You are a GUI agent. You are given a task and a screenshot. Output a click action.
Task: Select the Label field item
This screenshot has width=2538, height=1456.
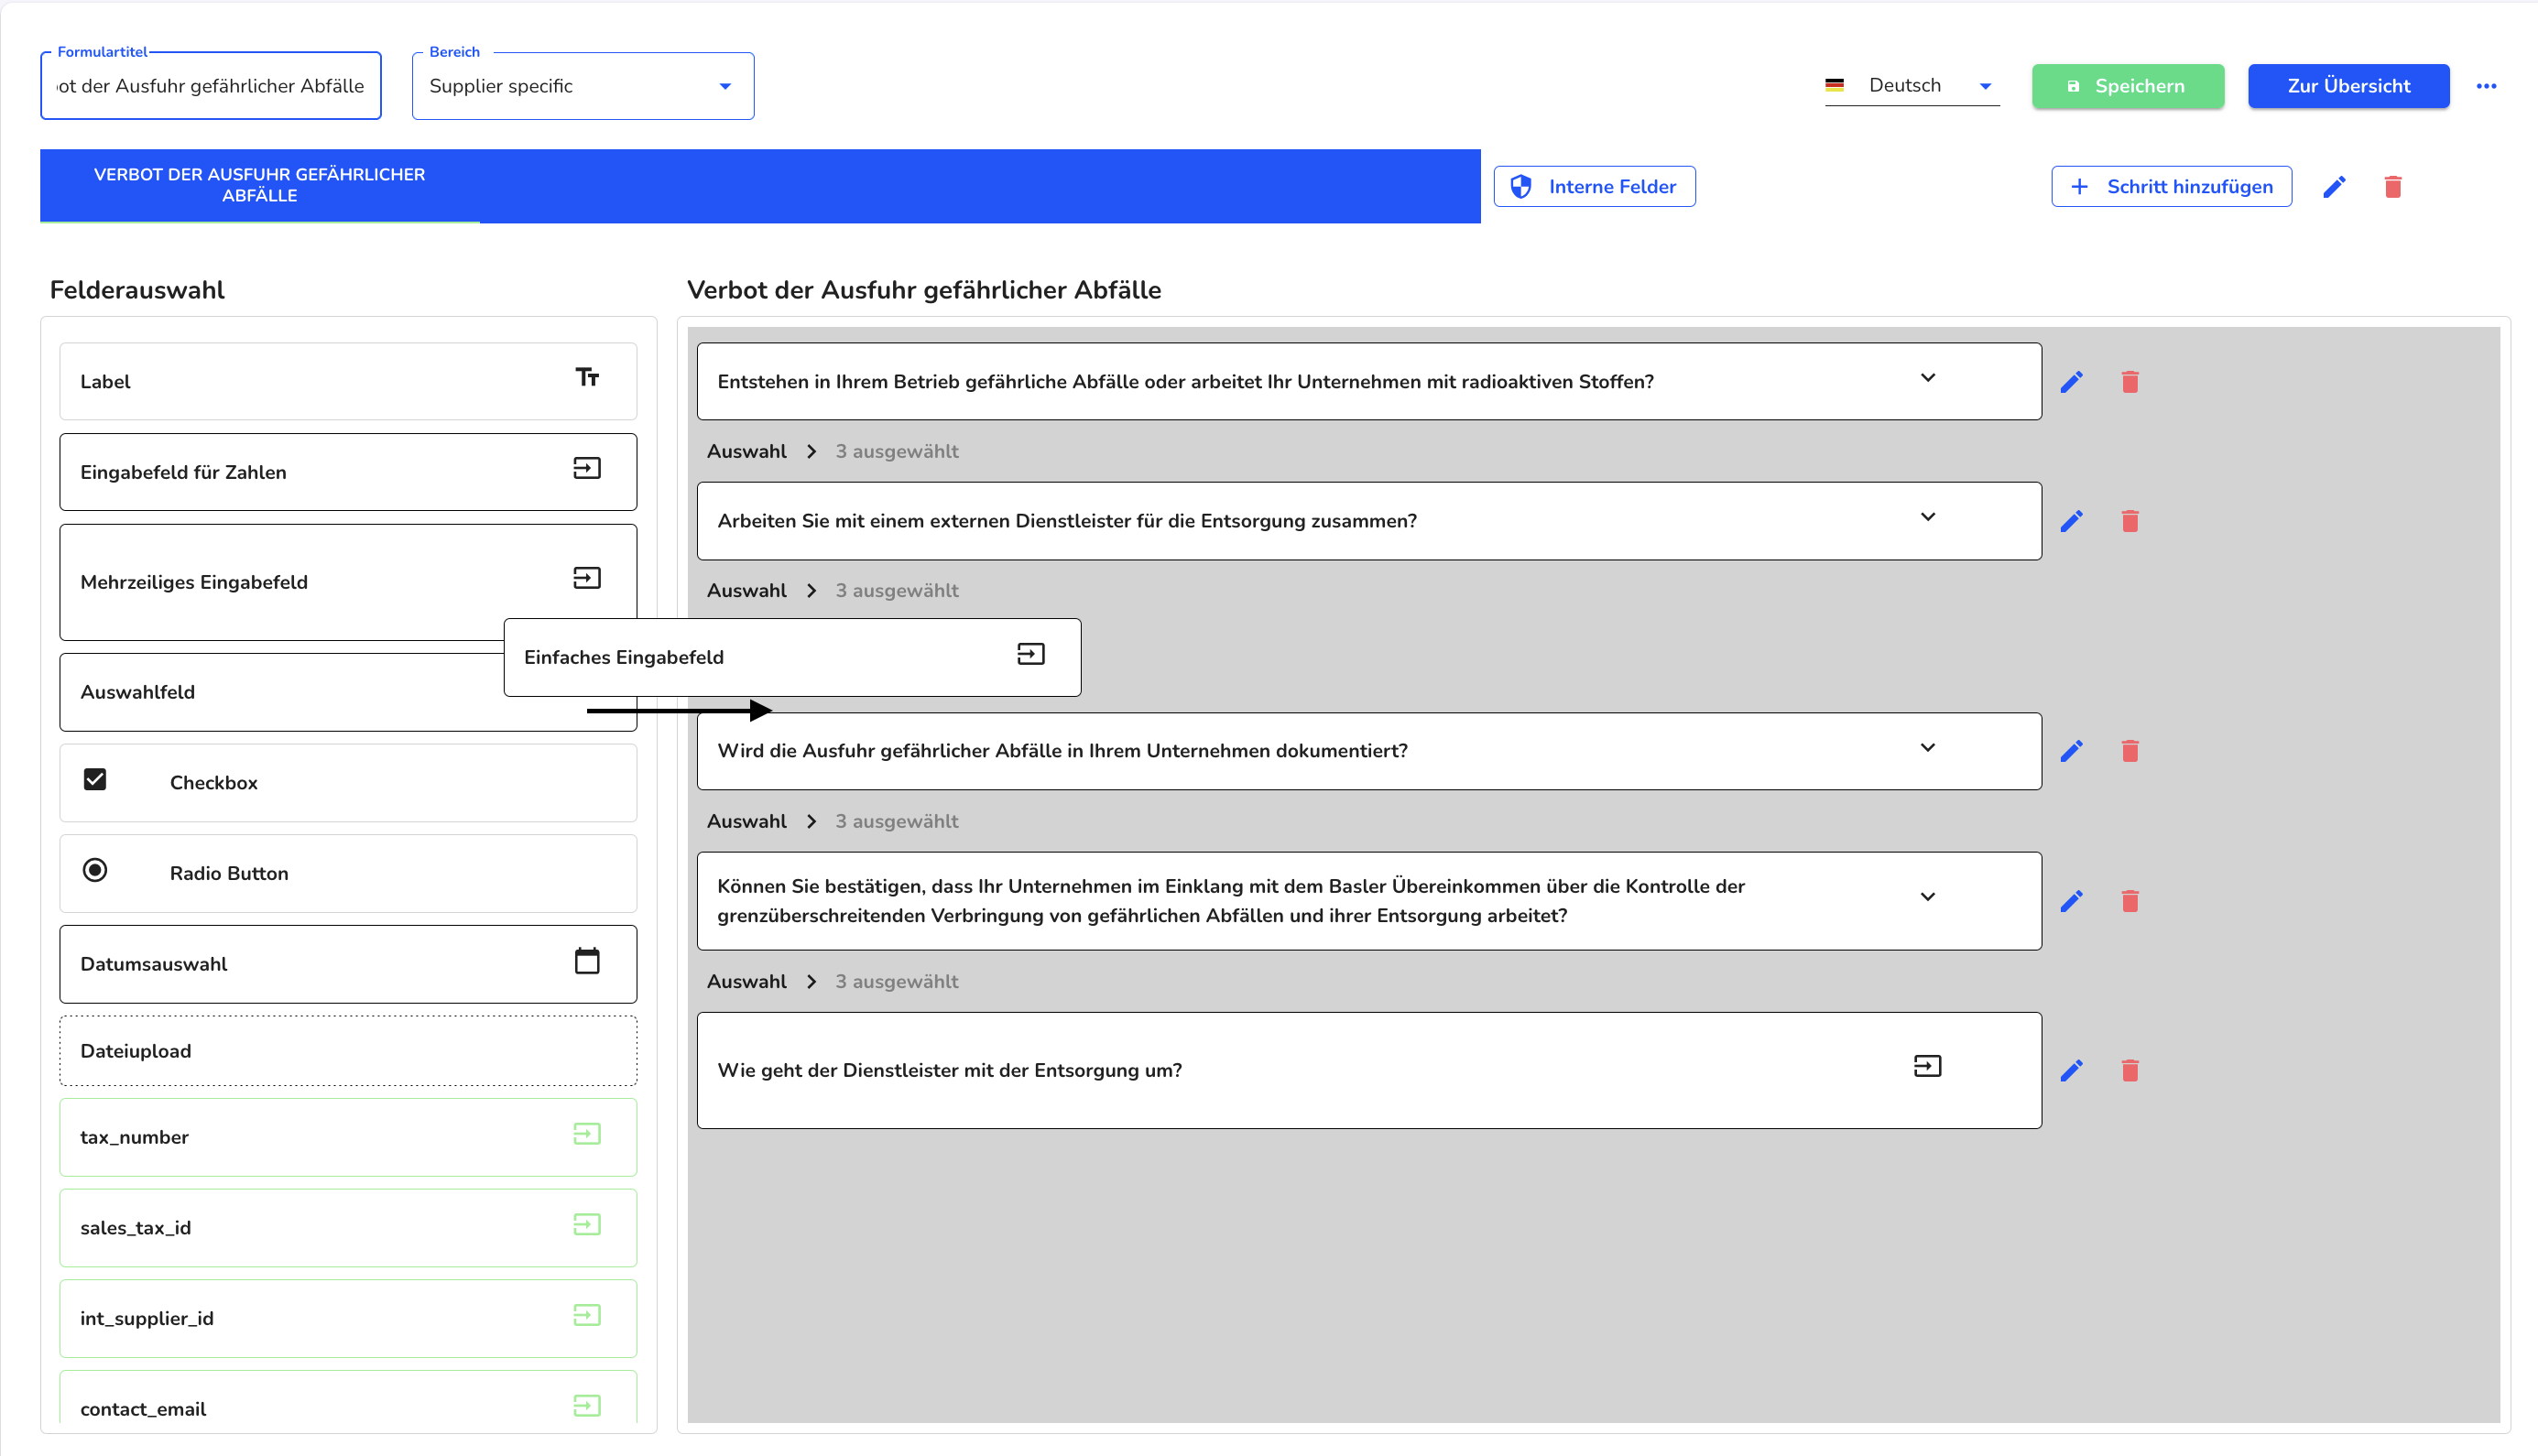point(348,382)
